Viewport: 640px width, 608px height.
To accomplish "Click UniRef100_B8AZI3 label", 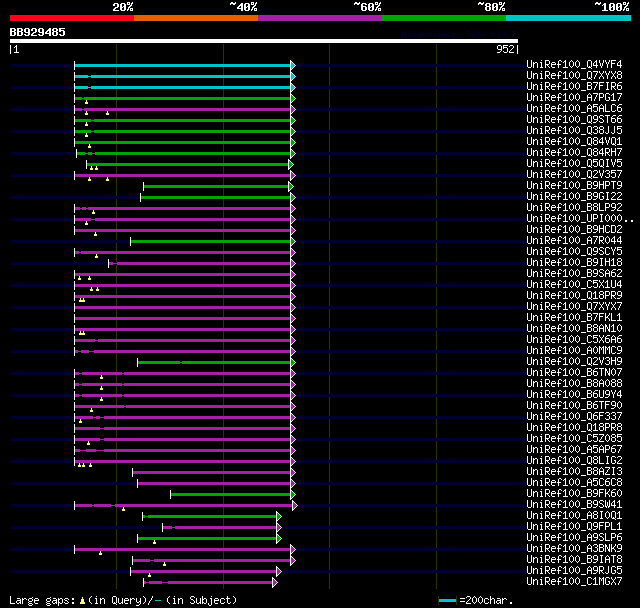I will (574, 472).
